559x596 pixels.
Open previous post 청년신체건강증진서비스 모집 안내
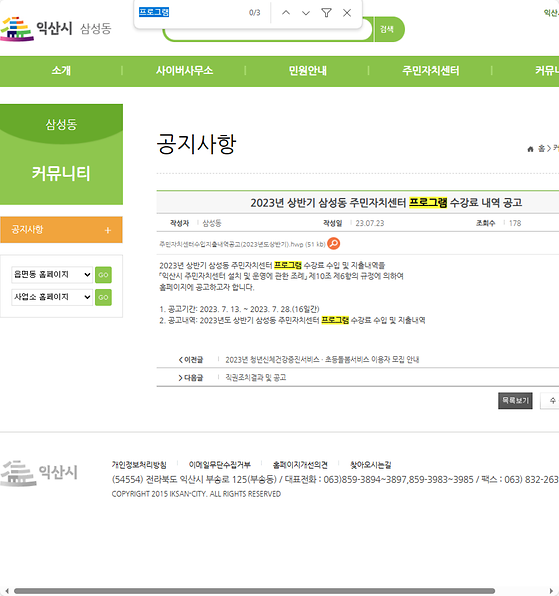point(322,360)
